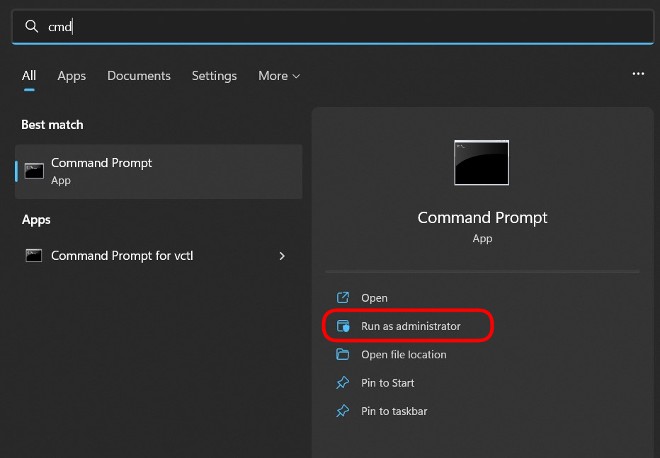Click the Open action icon
660x458 pixels.
pos(343,298)
